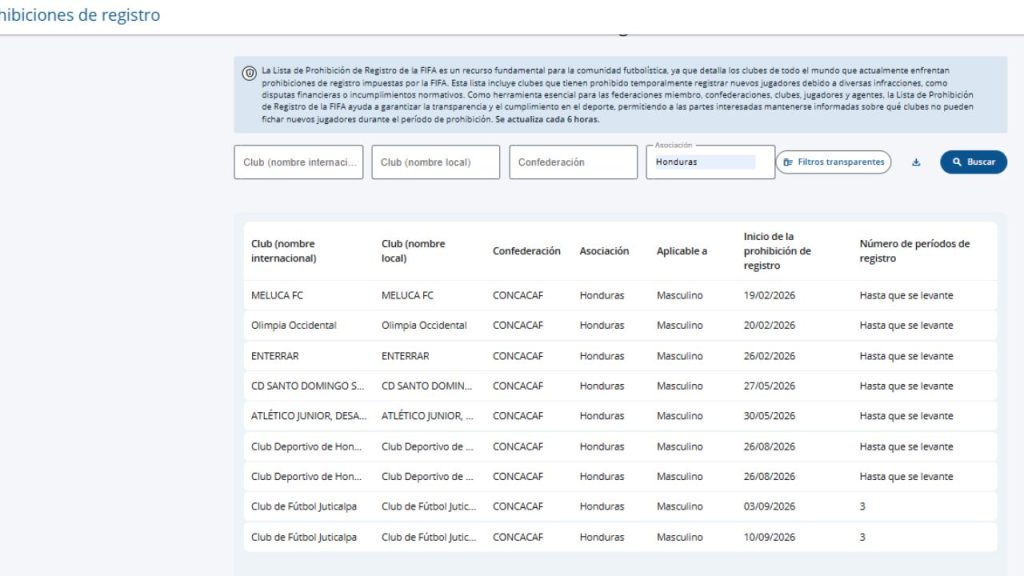Click the Confederación table column header
Image resolution: width=1024 pixels, height=576 pixels.
point(526,251)
